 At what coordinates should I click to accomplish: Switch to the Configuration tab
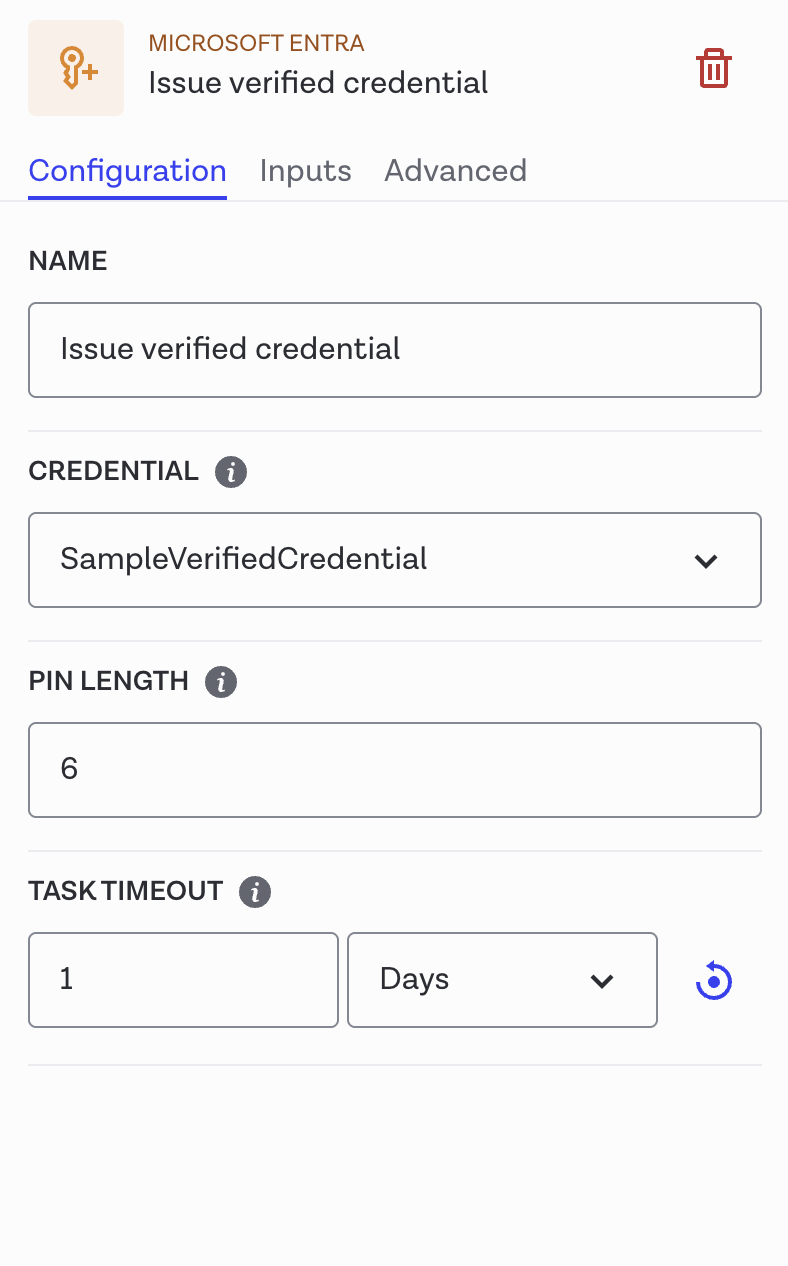pyautogui.click(x=127, y=171)
